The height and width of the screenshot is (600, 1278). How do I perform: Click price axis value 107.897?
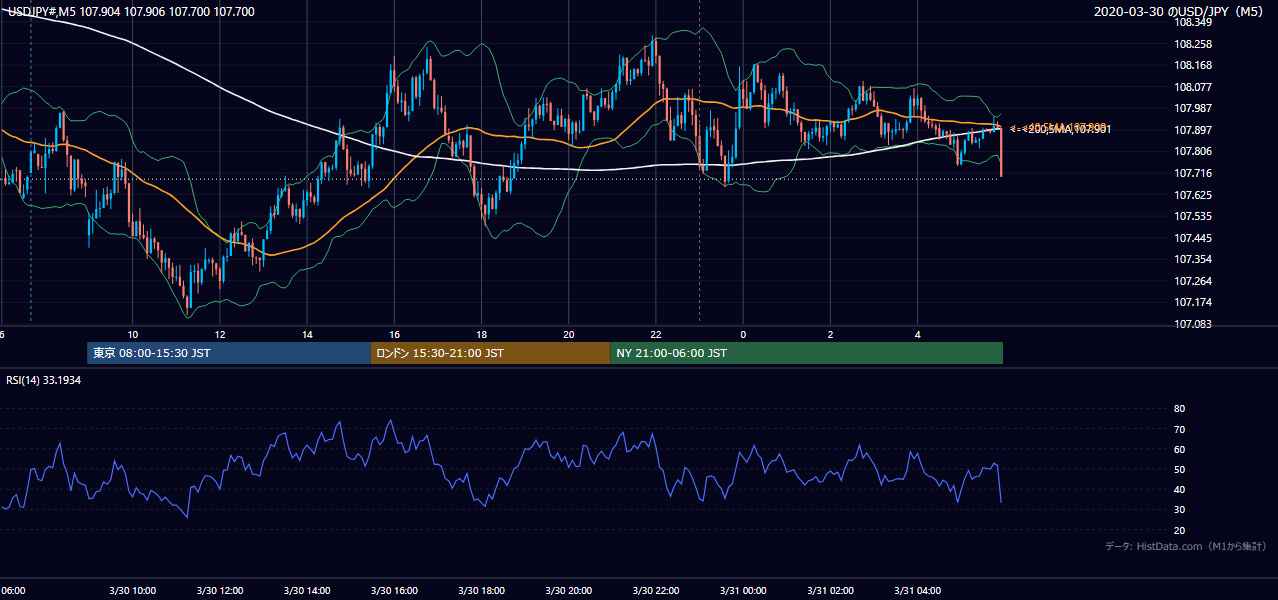pyautogui.click(x=1192, y=130)
